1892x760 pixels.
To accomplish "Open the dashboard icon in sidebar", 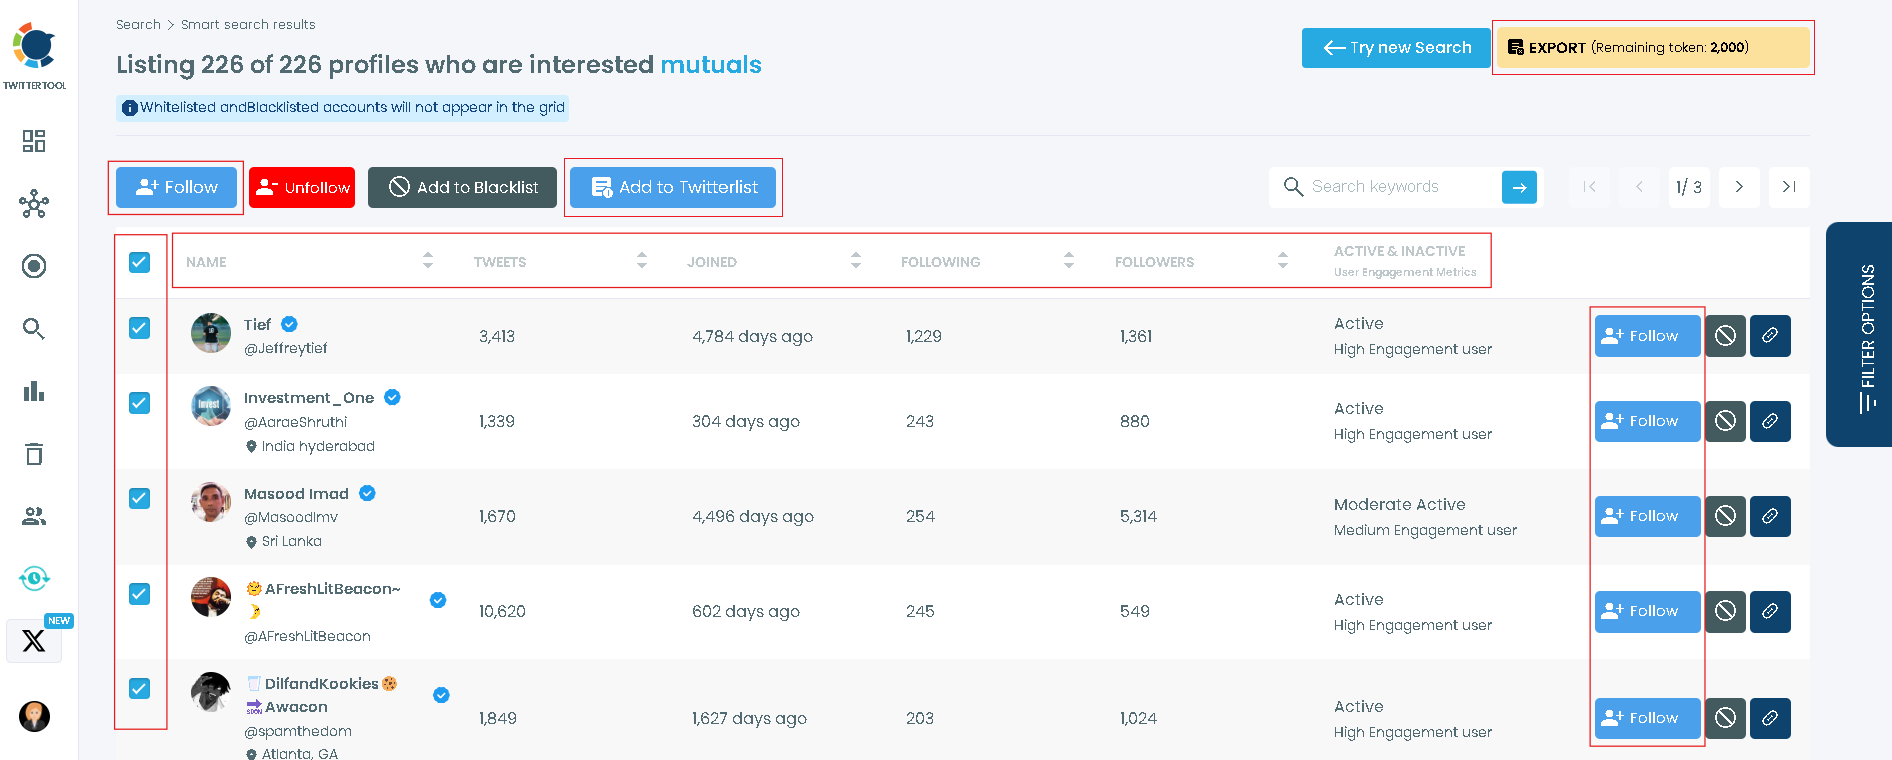I will [34, 141].
